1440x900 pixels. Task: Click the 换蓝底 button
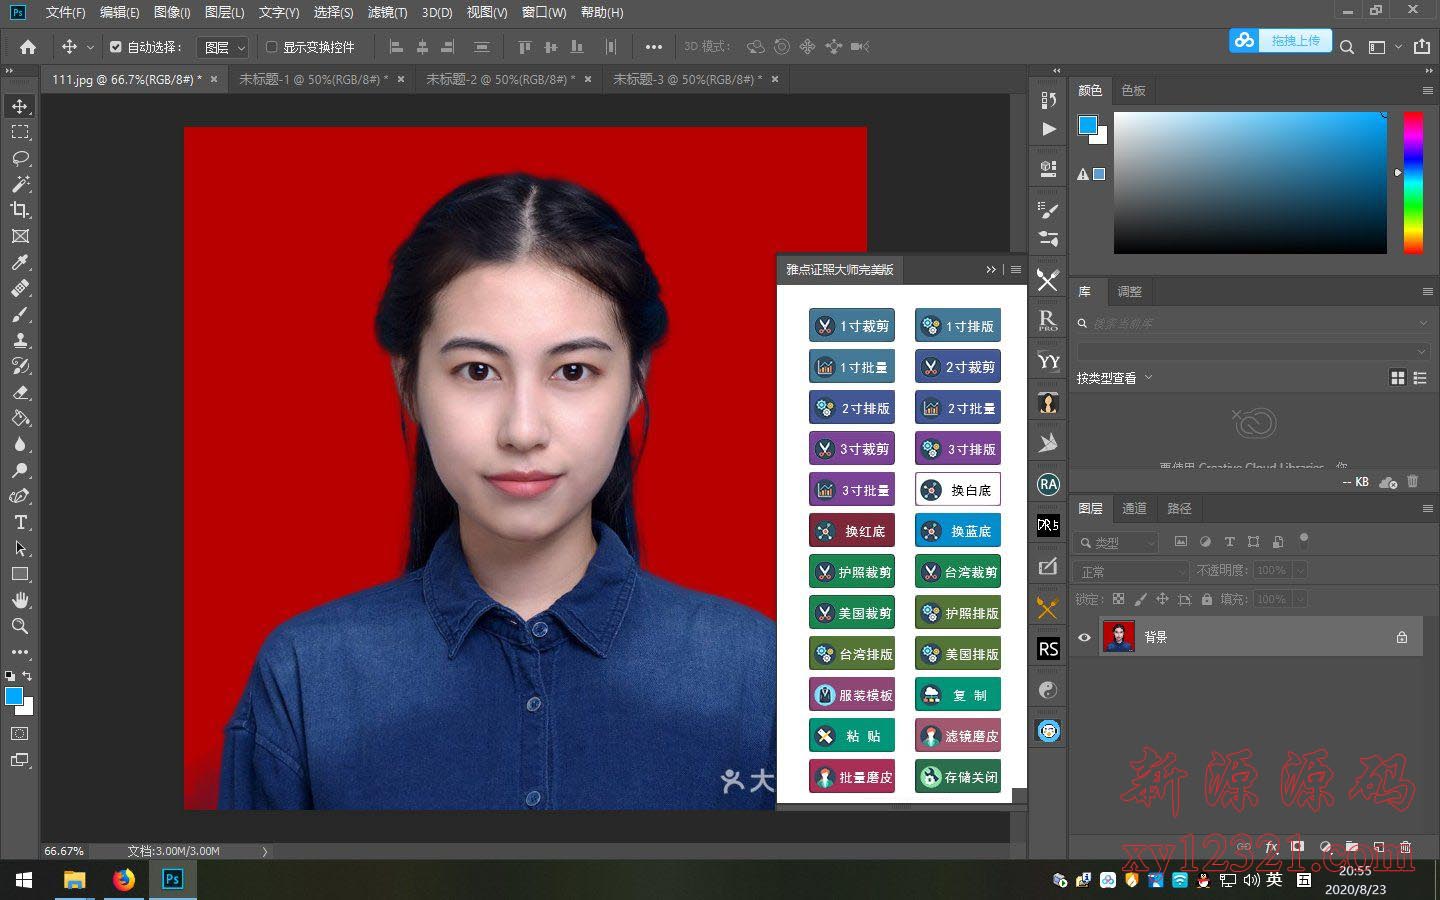pos(958,530)
